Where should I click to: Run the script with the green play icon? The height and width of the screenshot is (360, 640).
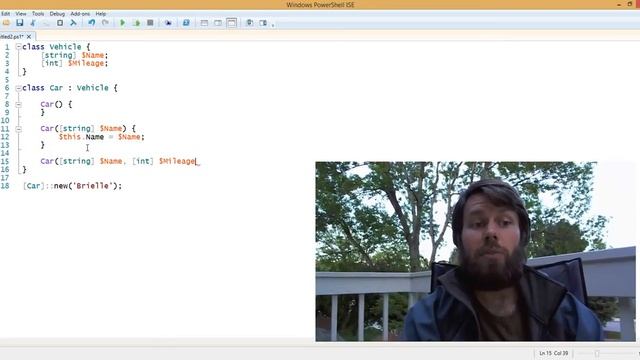(122, 23)
